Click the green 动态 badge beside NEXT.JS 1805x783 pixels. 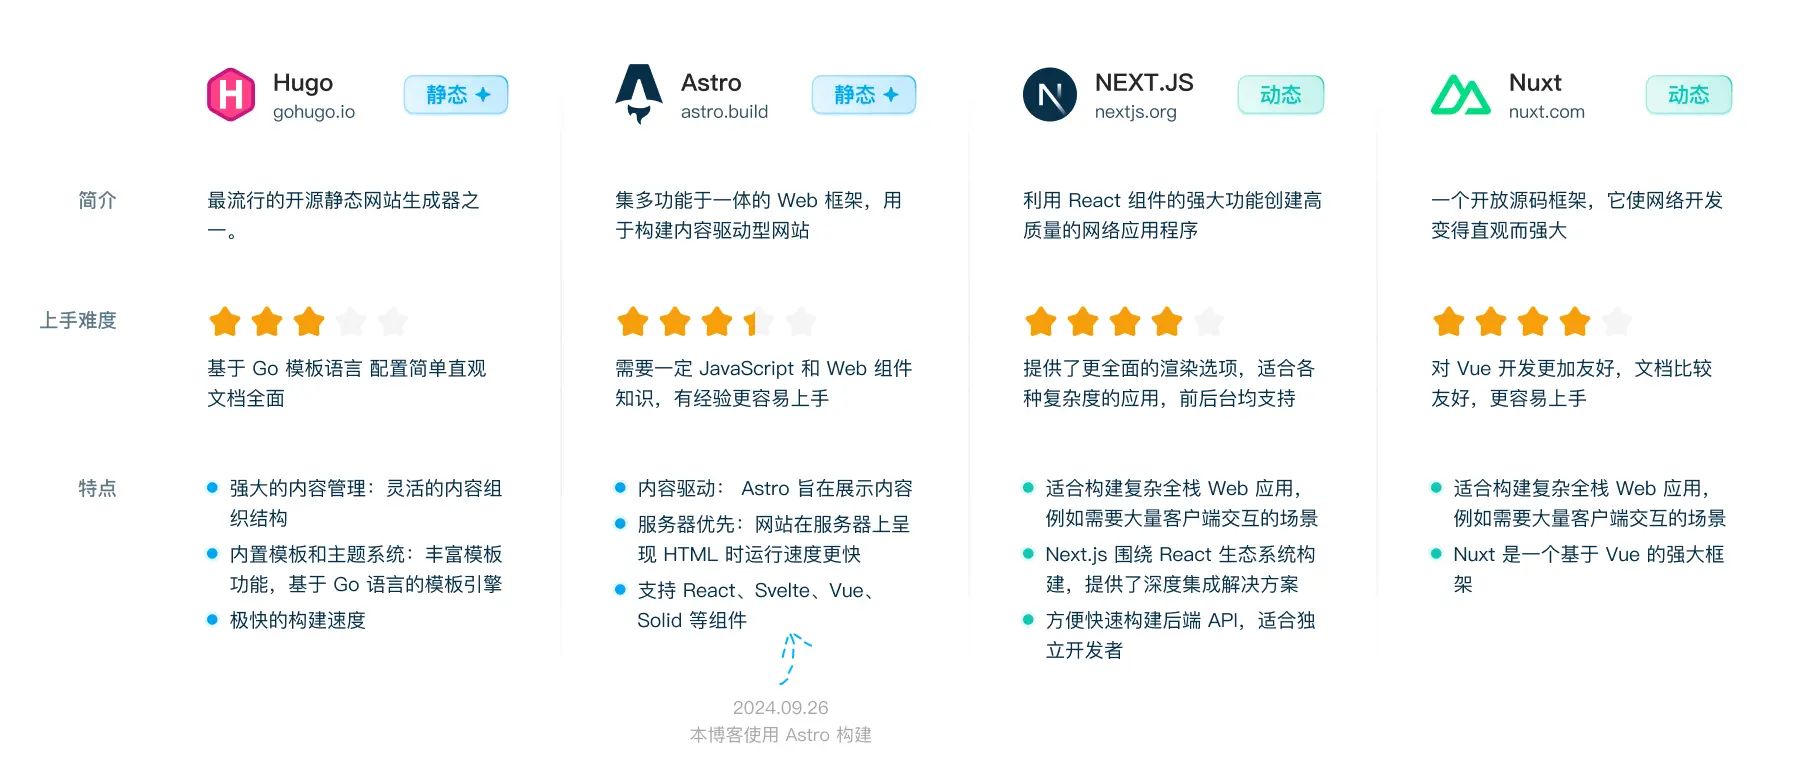pos(1280,95)
